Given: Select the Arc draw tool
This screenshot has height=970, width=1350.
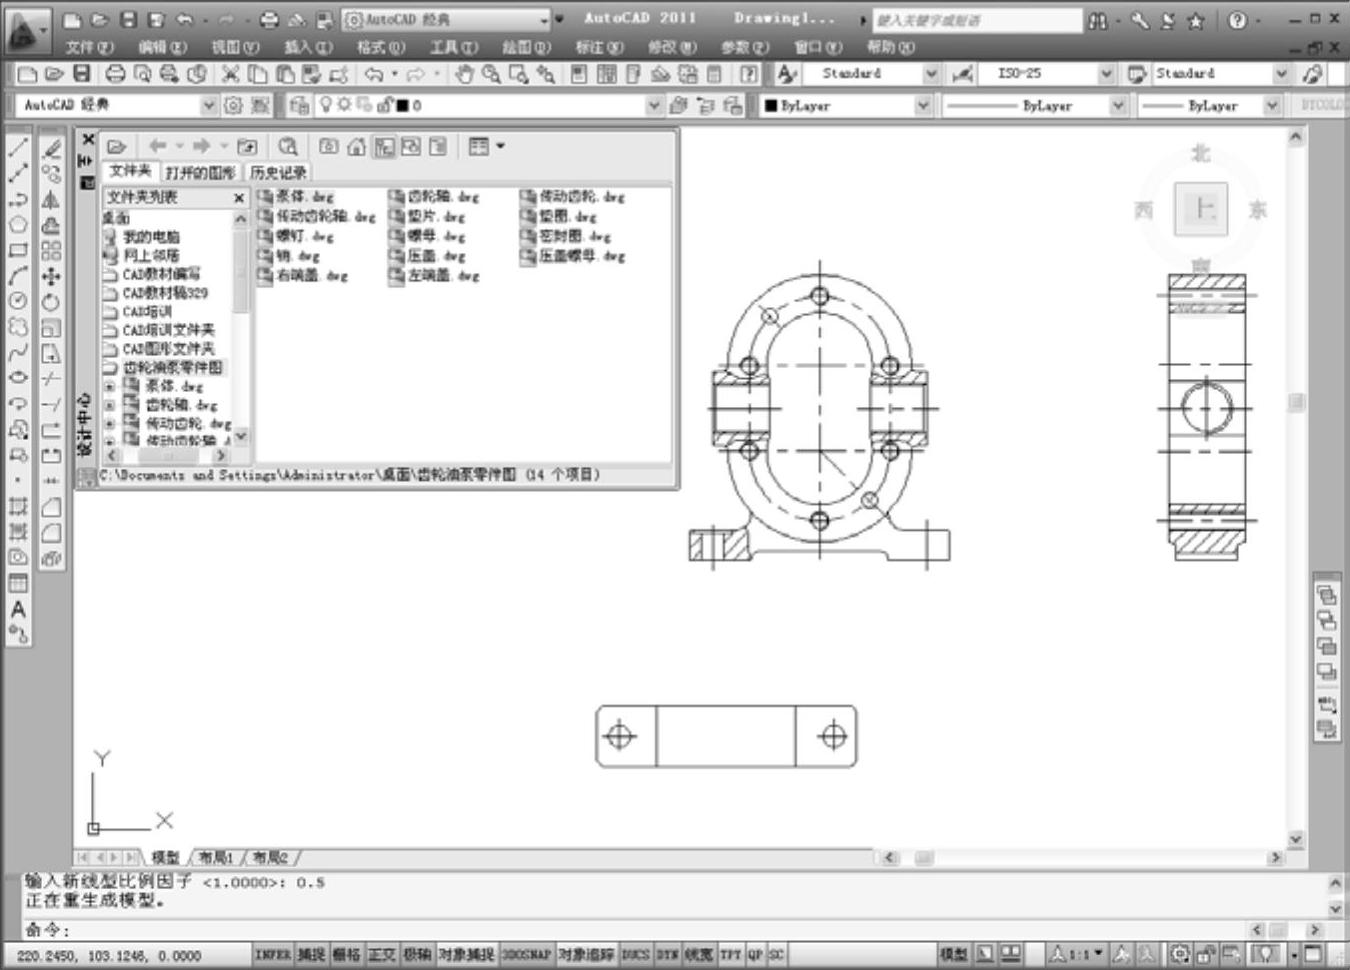Looking at the screenshot, I should click(x=18, y=276).
